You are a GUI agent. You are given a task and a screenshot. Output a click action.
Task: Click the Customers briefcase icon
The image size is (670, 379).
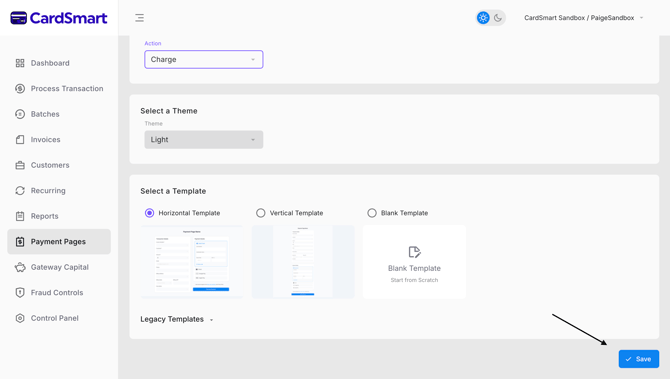(20, 165)
